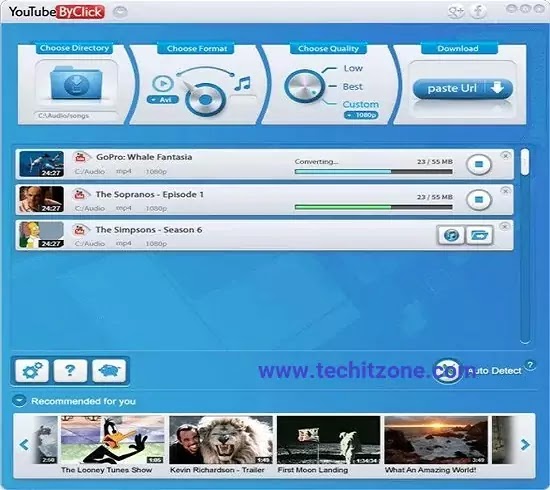Click the round icon beside YouTube ByClick logo

pos(120,12)
